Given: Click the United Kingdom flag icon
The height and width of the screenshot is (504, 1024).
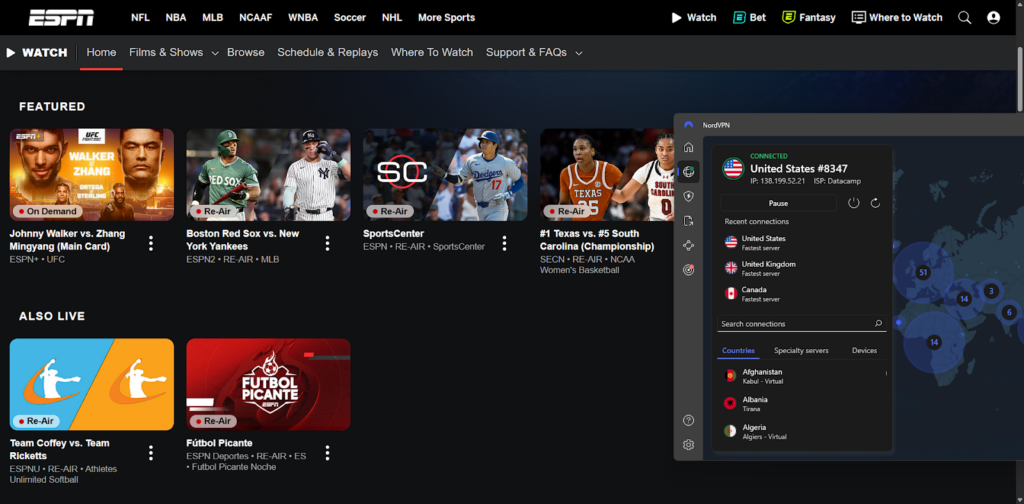Looking at the screenshot, I should coord(731,268).
